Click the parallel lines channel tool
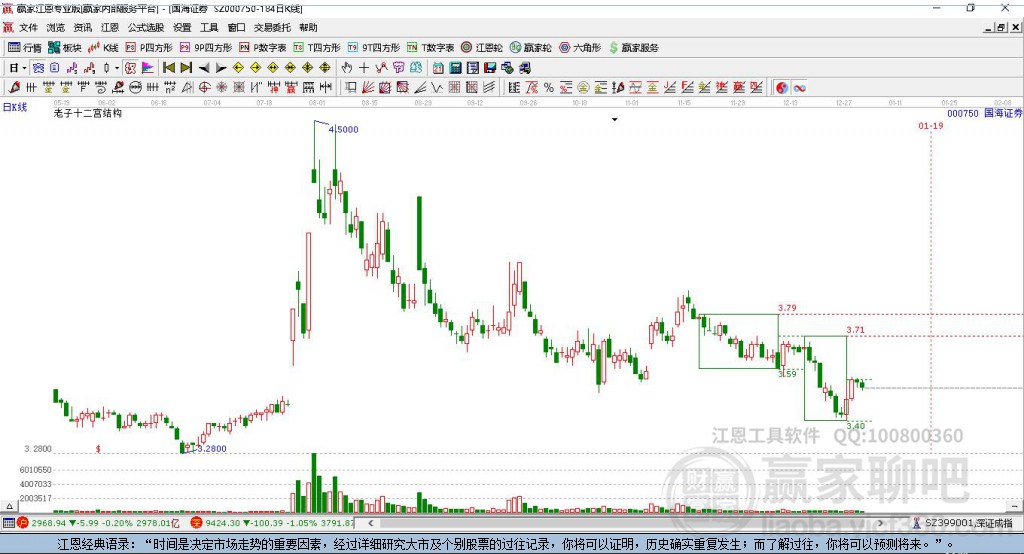Viewport: 1024px width, 554px height. coord(489,88)
